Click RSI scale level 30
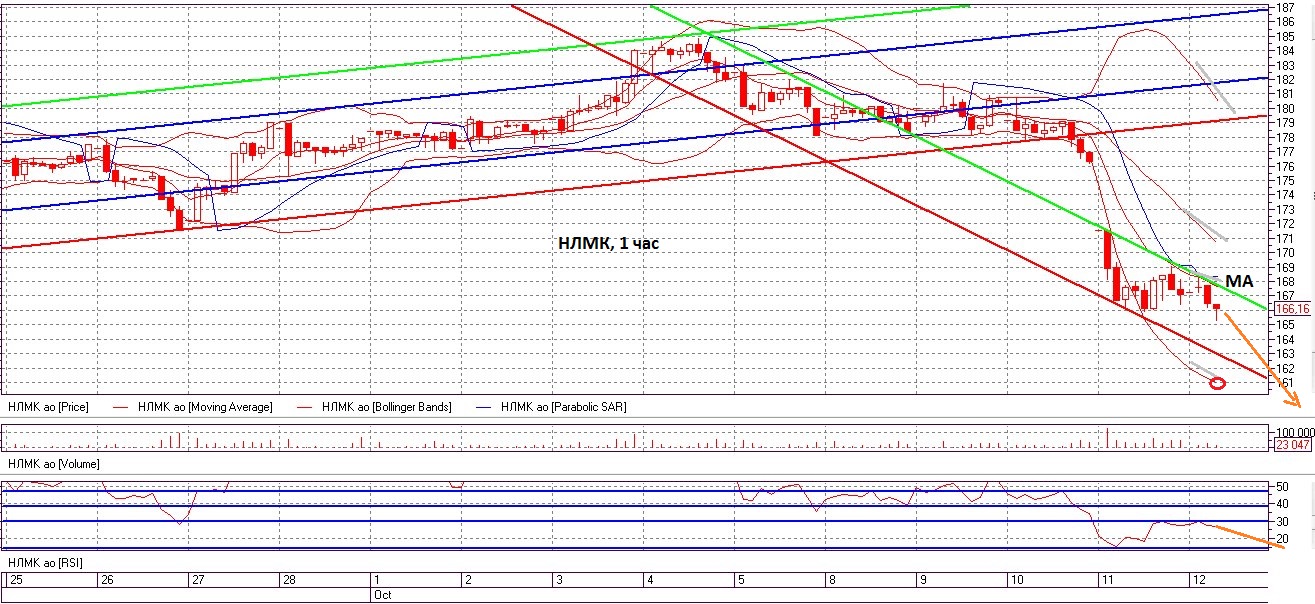The image size is (1315, 604). [x=1281, y=522]
